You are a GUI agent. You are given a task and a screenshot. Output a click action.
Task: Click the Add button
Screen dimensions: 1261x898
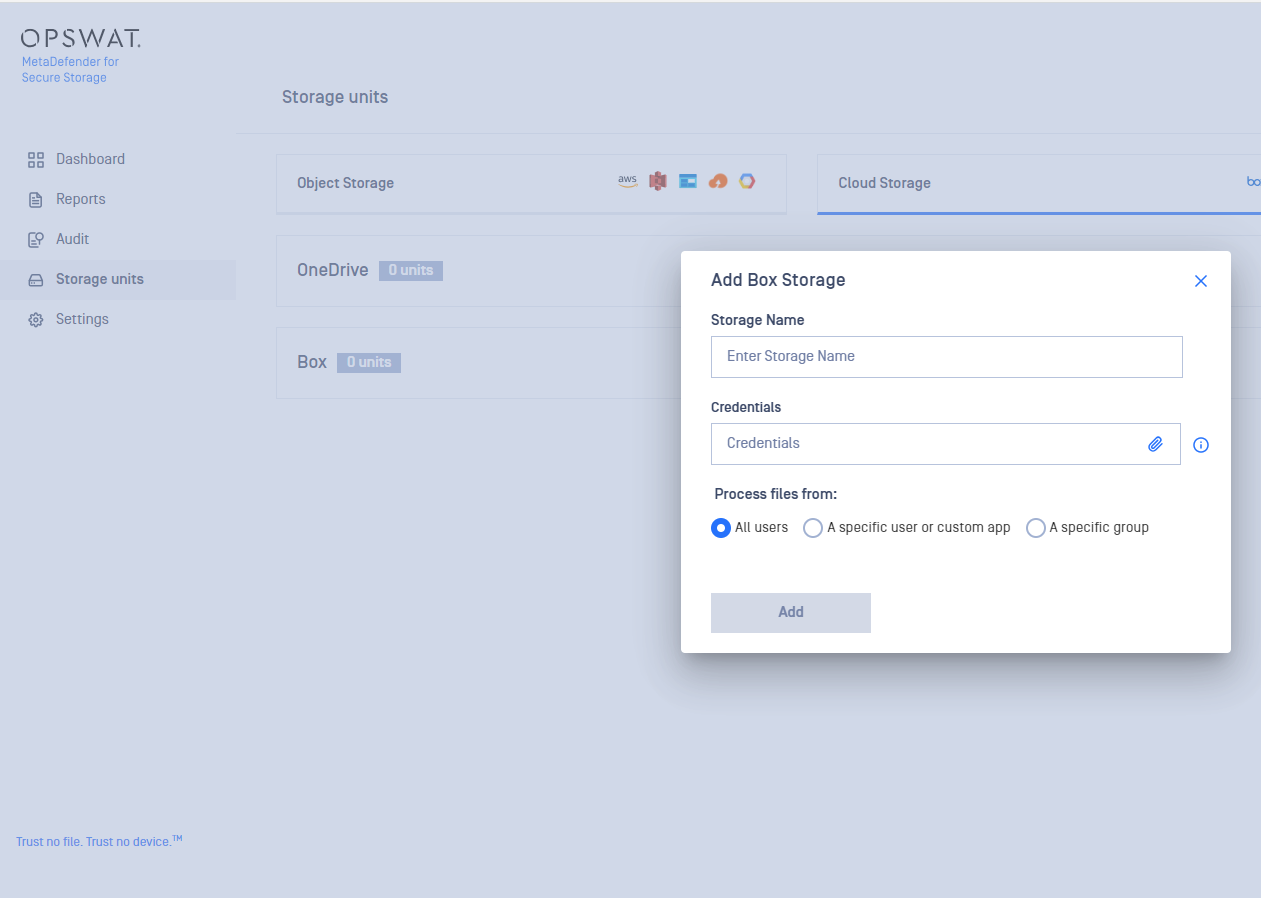[x=791, y=613]
